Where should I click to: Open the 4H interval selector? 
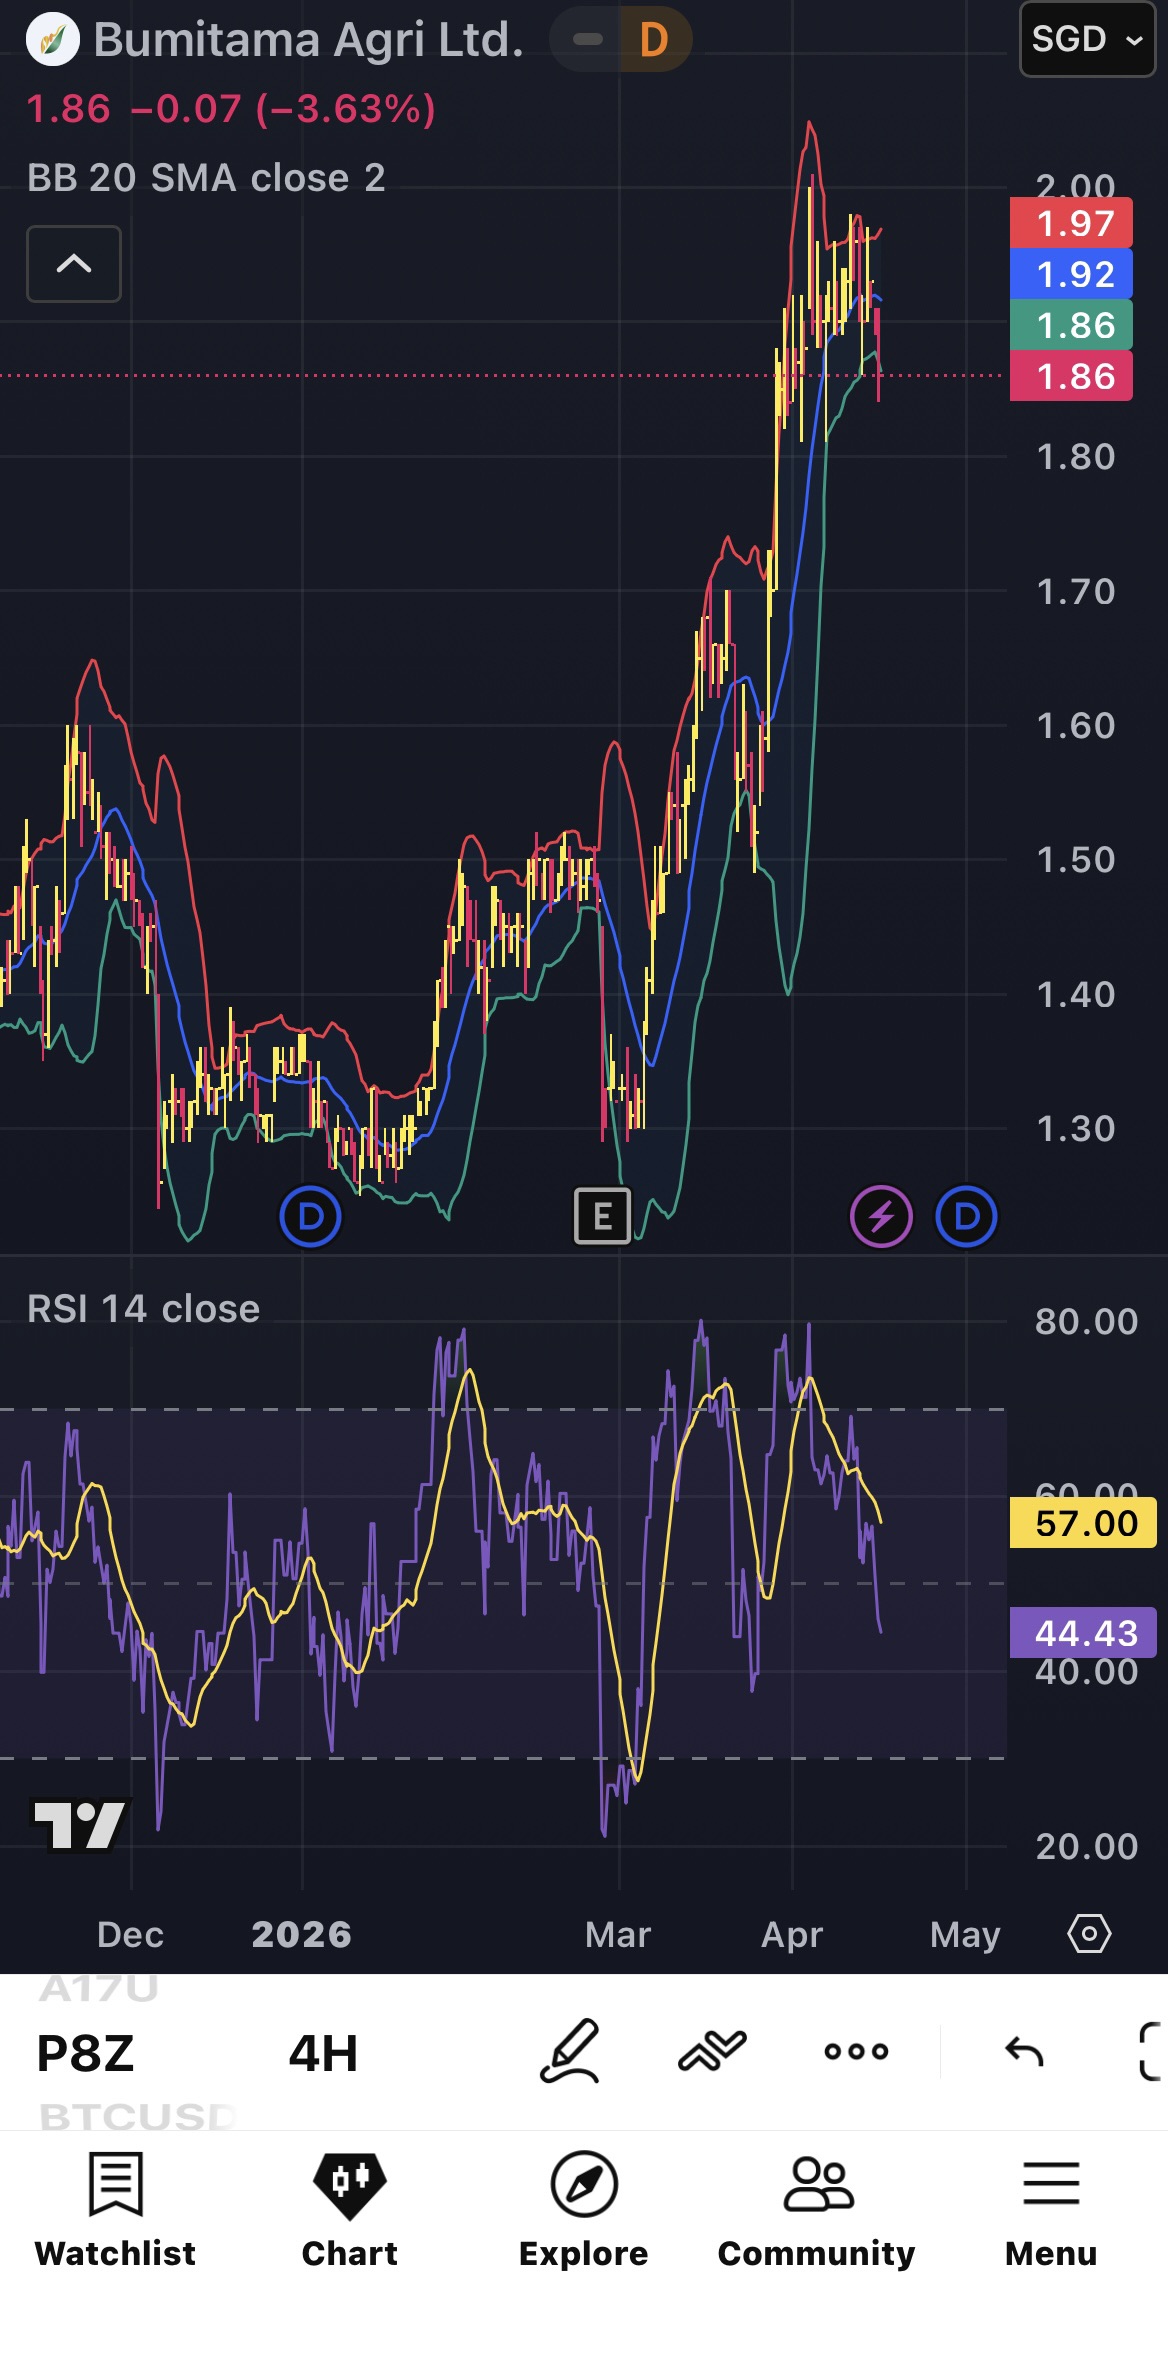pos(323,2054)
